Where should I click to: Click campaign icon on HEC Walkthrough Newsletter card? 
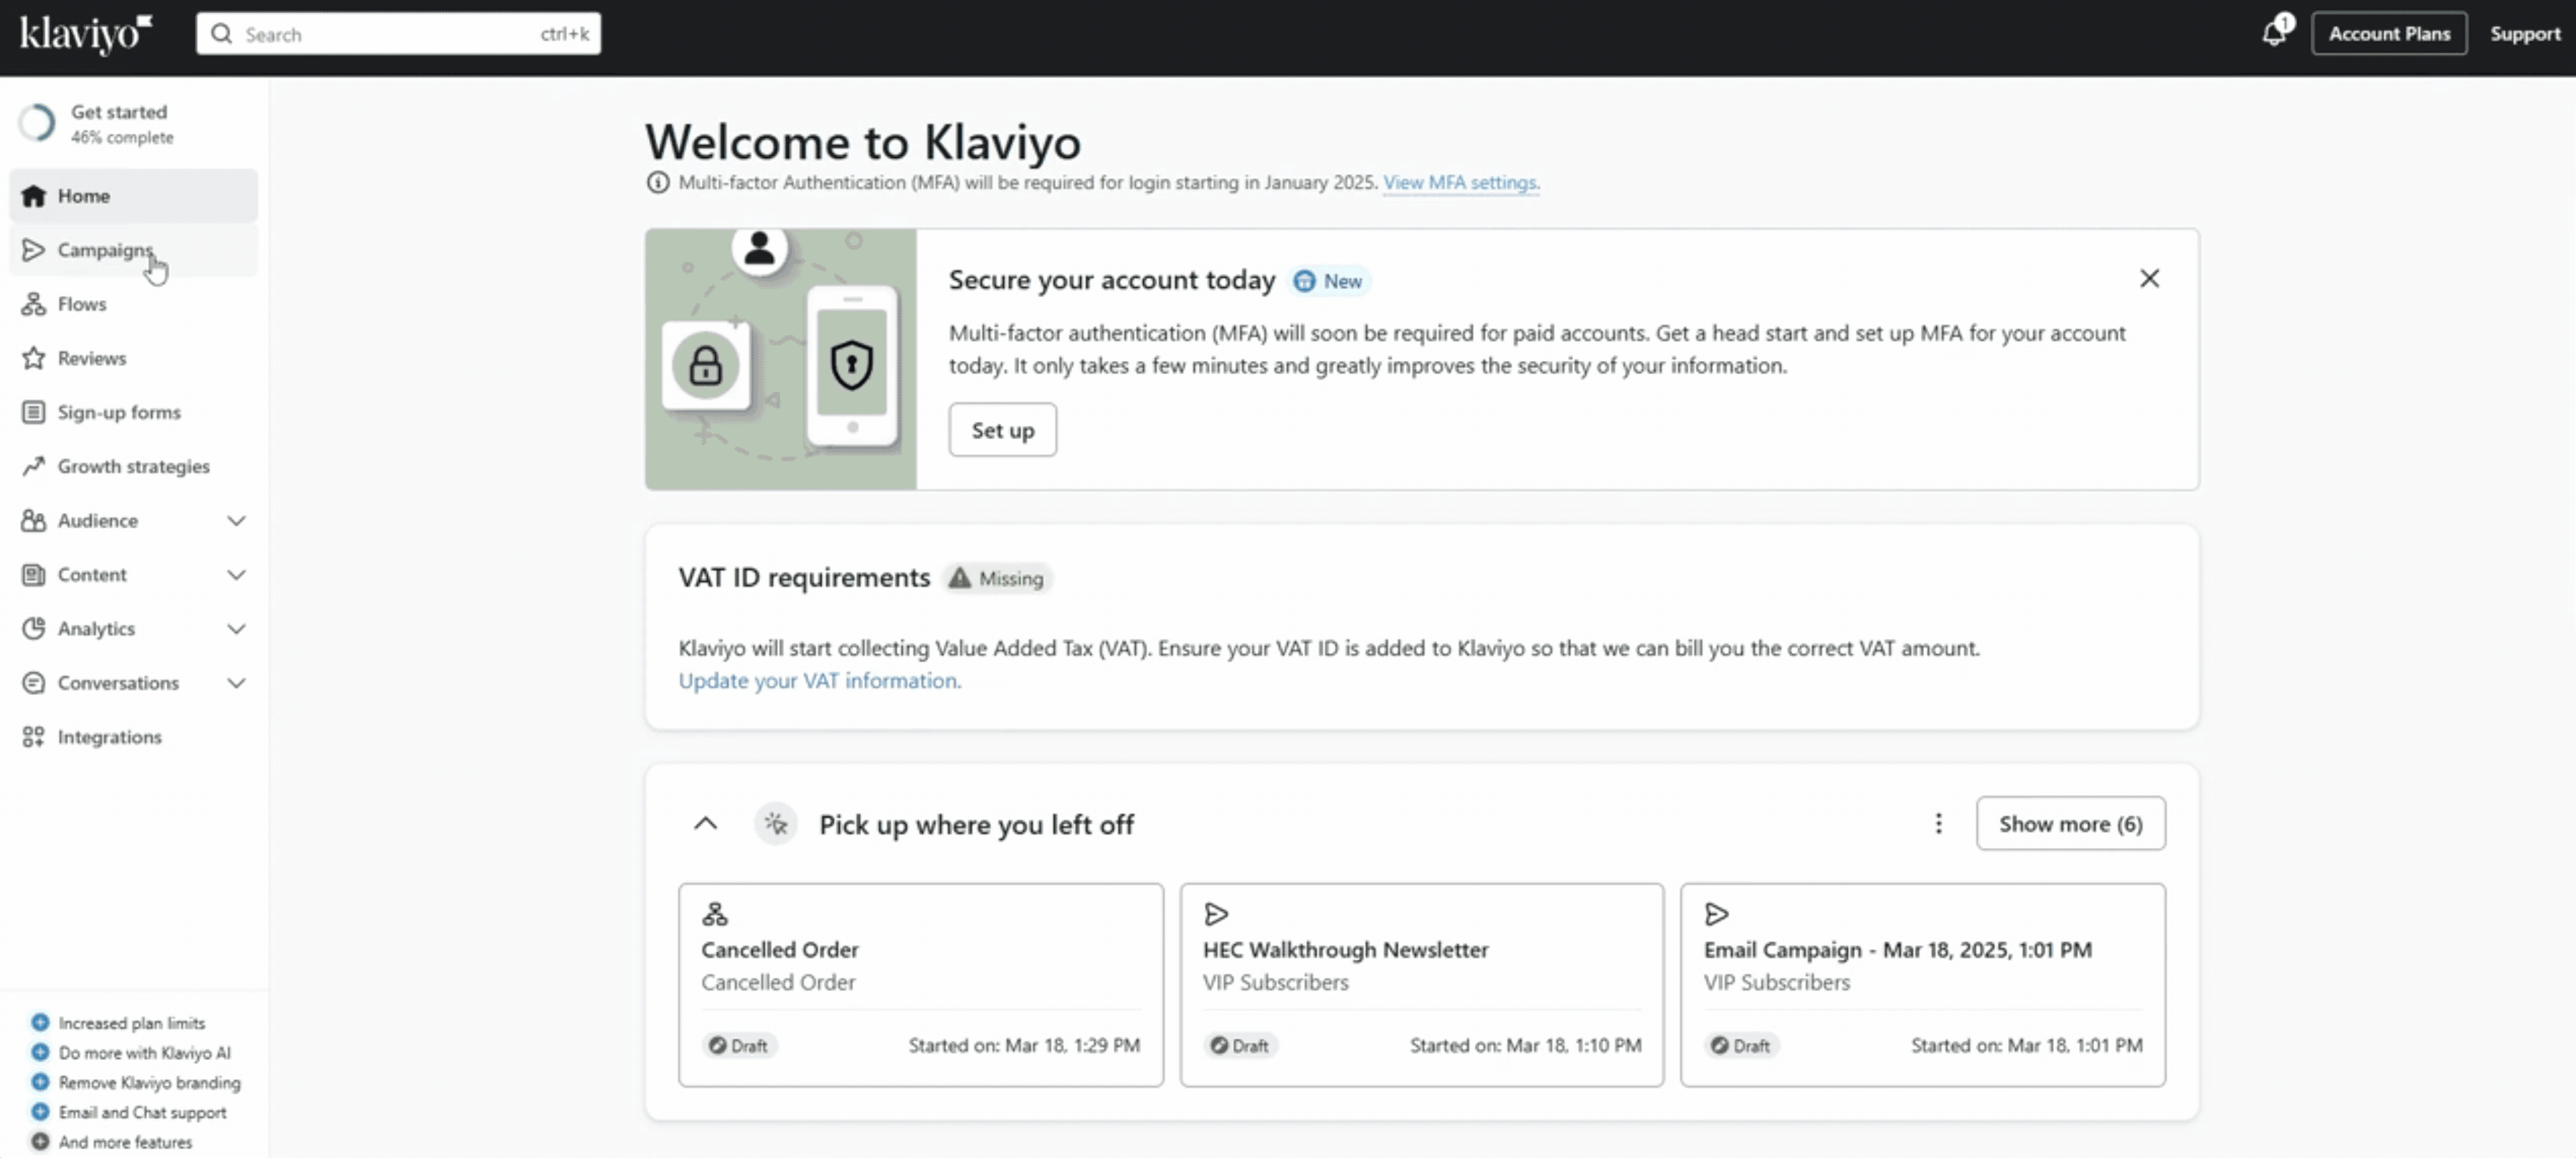click(1216, 913)
